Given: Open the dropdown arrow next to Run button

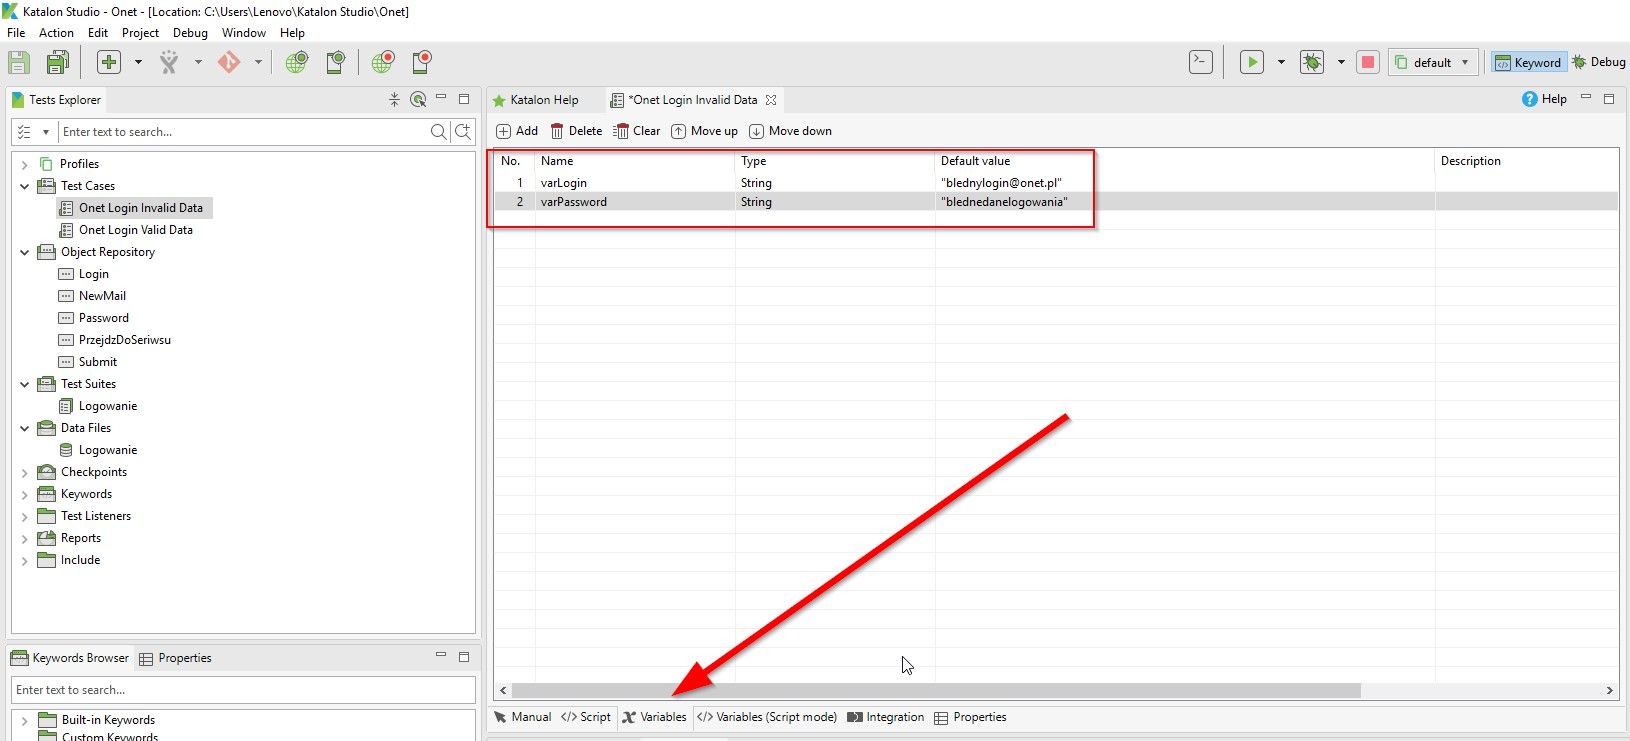Looking at the screenshot, I should (x=1281, y=62).
